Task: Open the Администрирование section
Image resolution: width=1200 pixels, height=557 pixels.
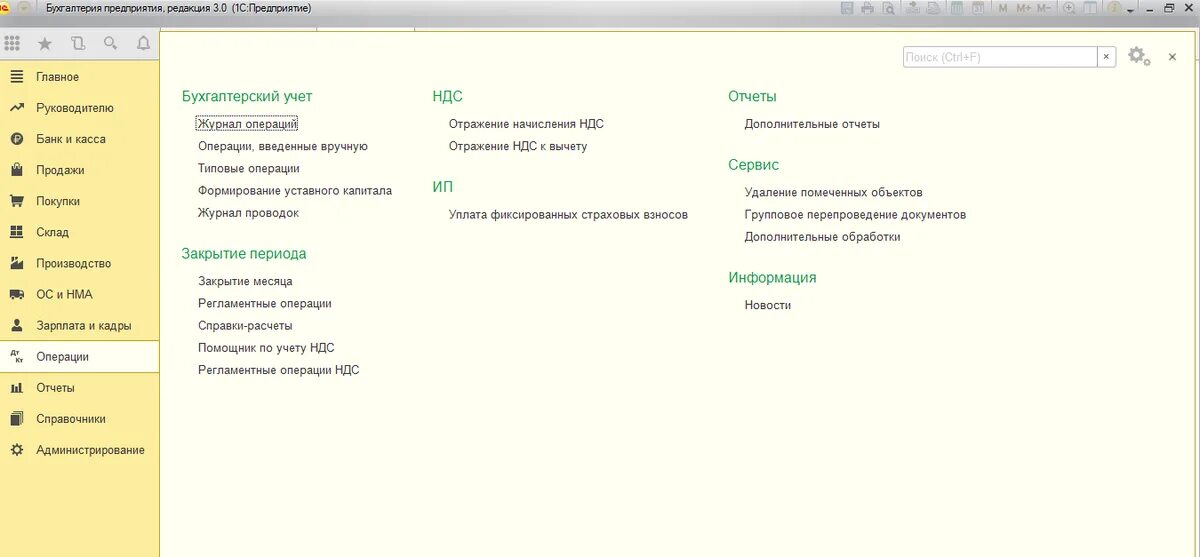Action: coord(79,450)
